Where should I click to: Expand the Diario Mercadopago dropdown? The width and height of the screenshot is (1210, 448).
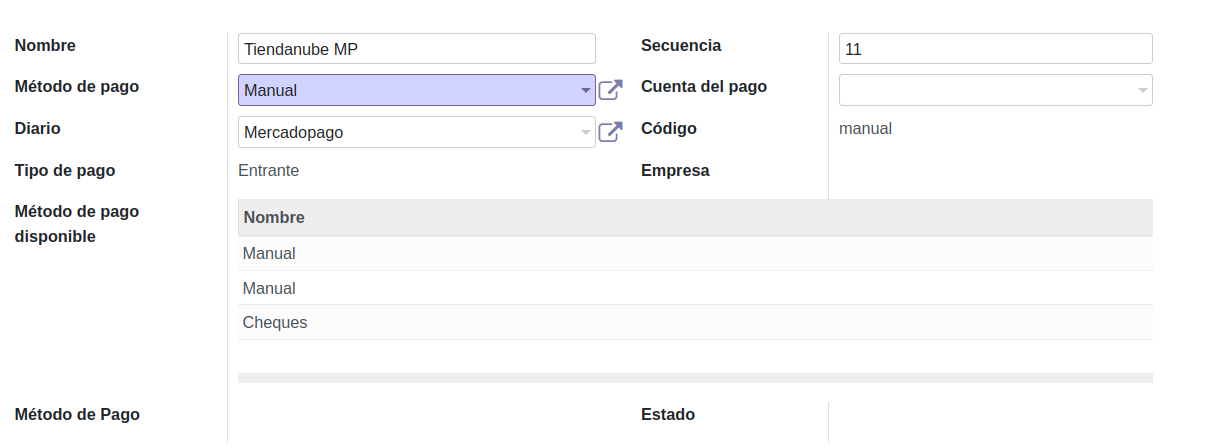point(585,132)
